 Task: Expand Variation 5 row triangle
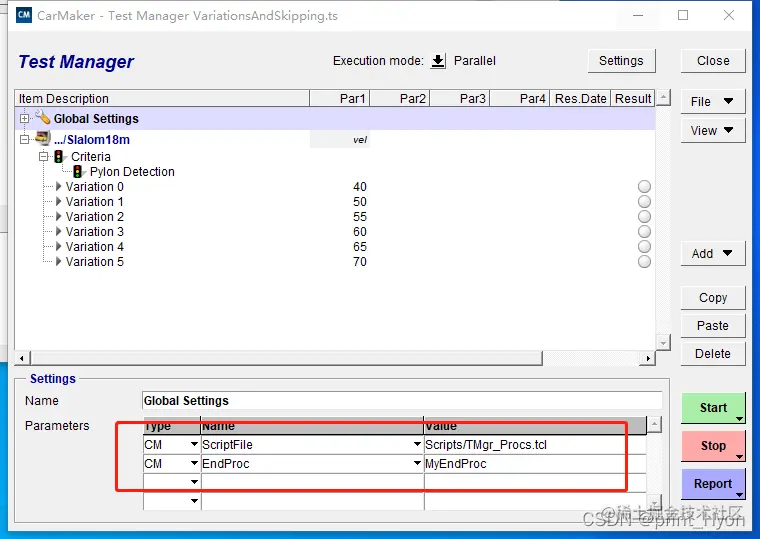(x=59, y=261)
